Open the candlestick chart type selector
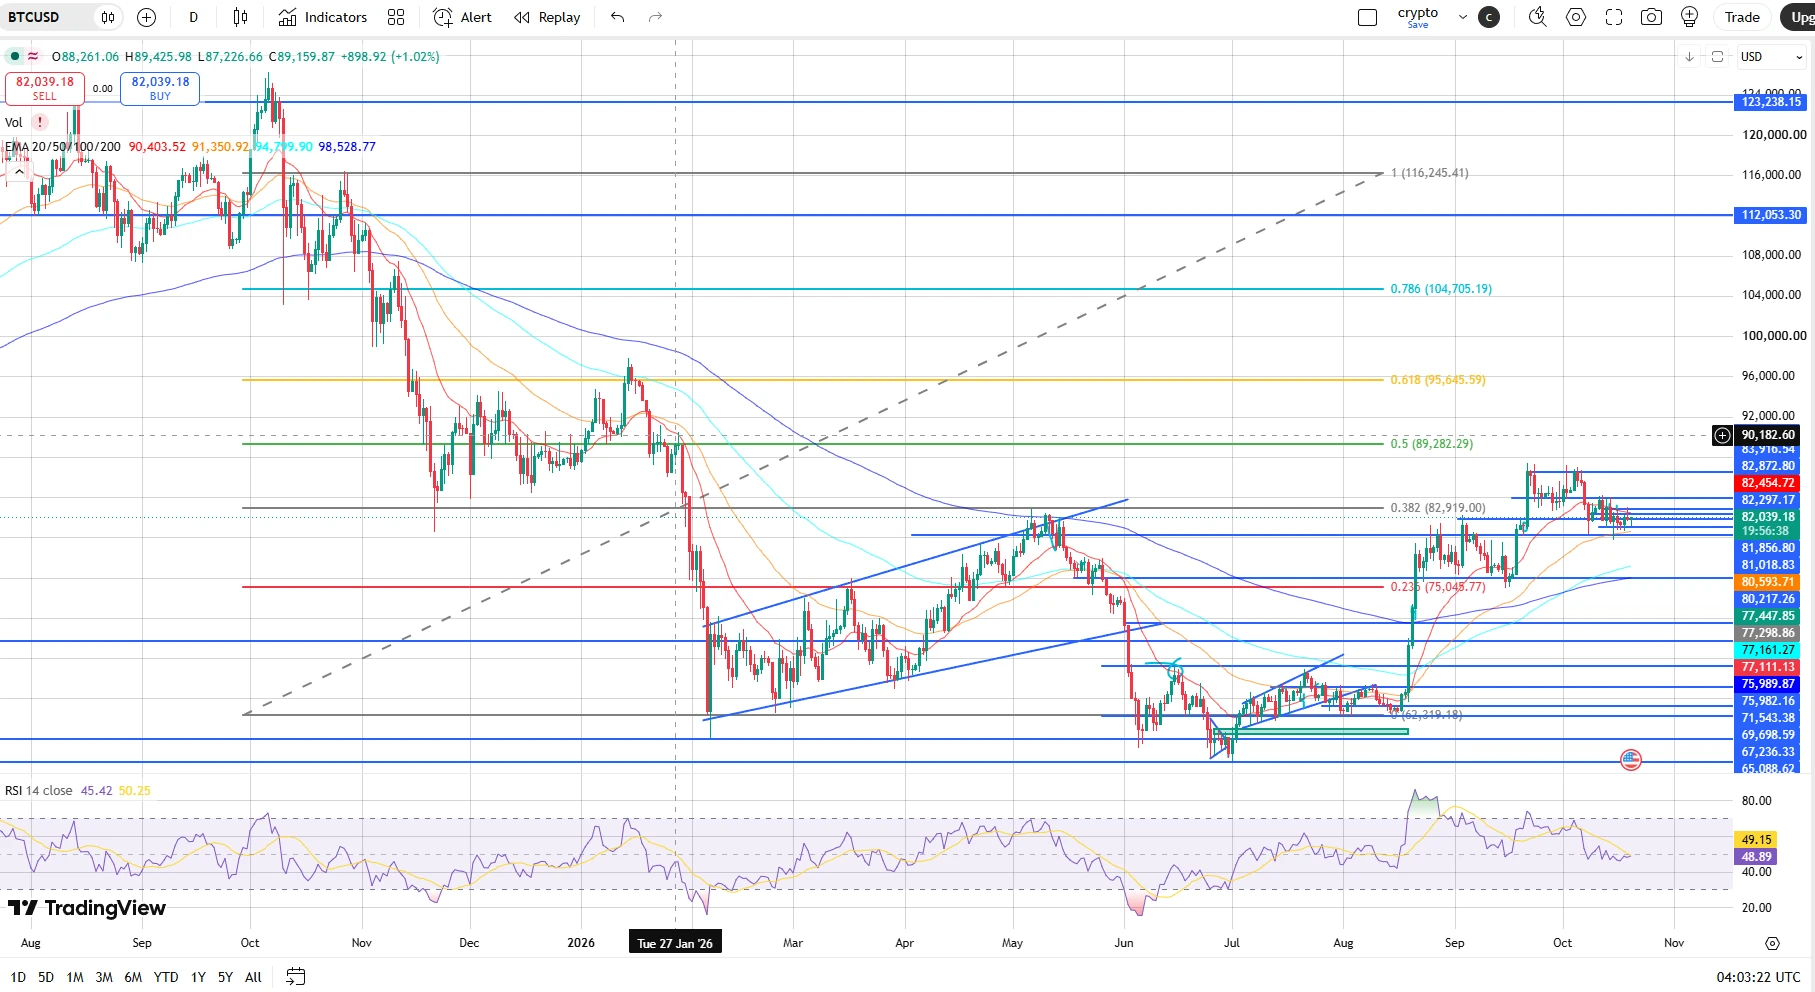The image size is (1815, 992). (x=240, y=17)
